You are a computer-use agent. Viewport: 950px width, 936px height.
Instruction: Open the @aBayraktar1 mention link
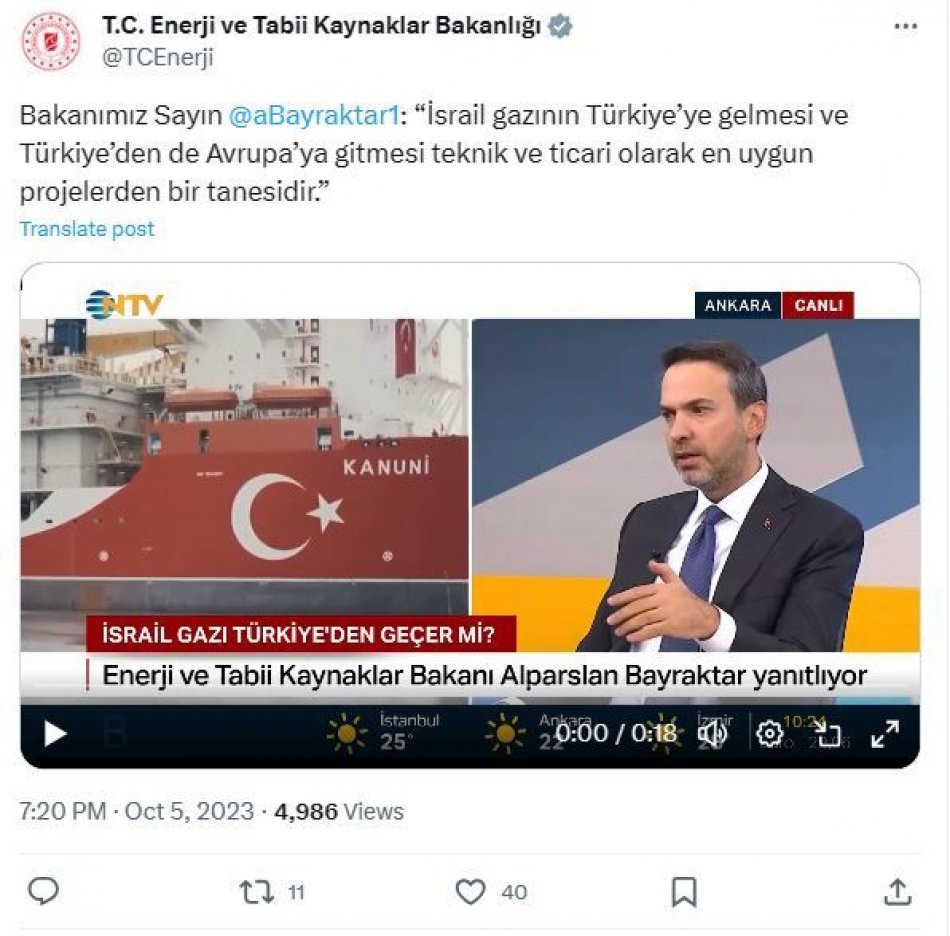pos(314,115)
